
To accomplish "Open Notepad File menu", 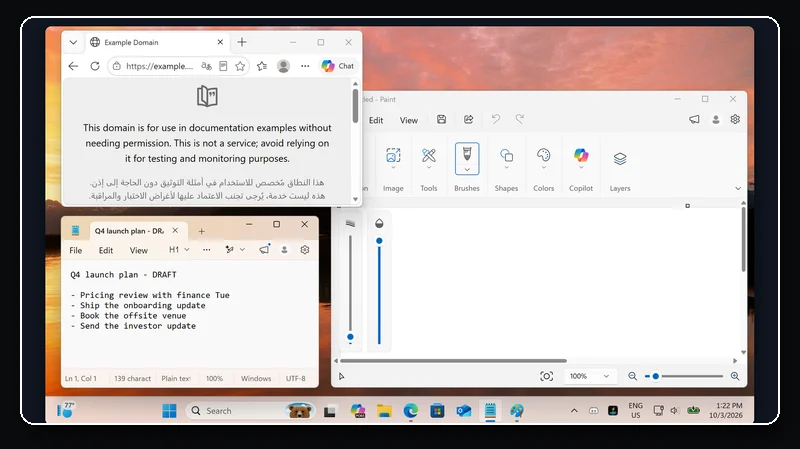I will click(76, 250).
